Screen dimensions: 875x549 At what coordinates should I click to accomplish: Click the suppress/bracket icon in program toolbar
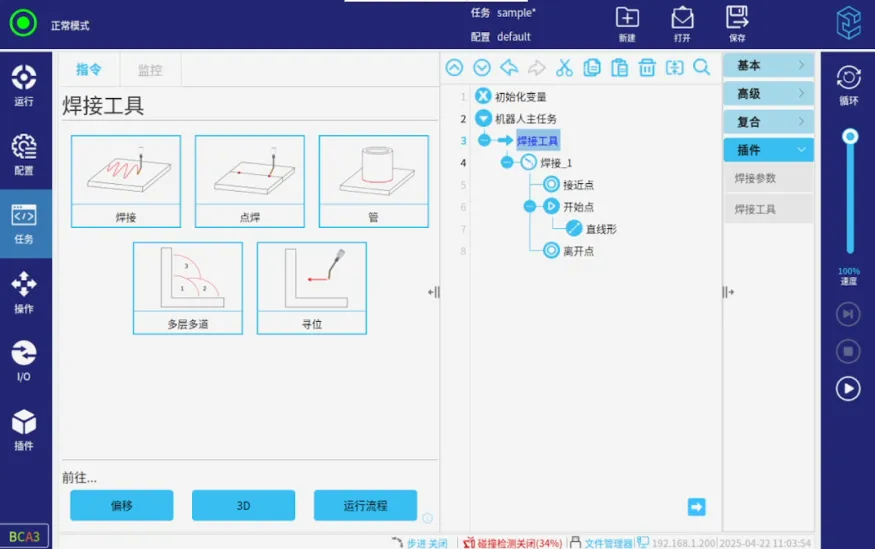[x=675, y=68]
